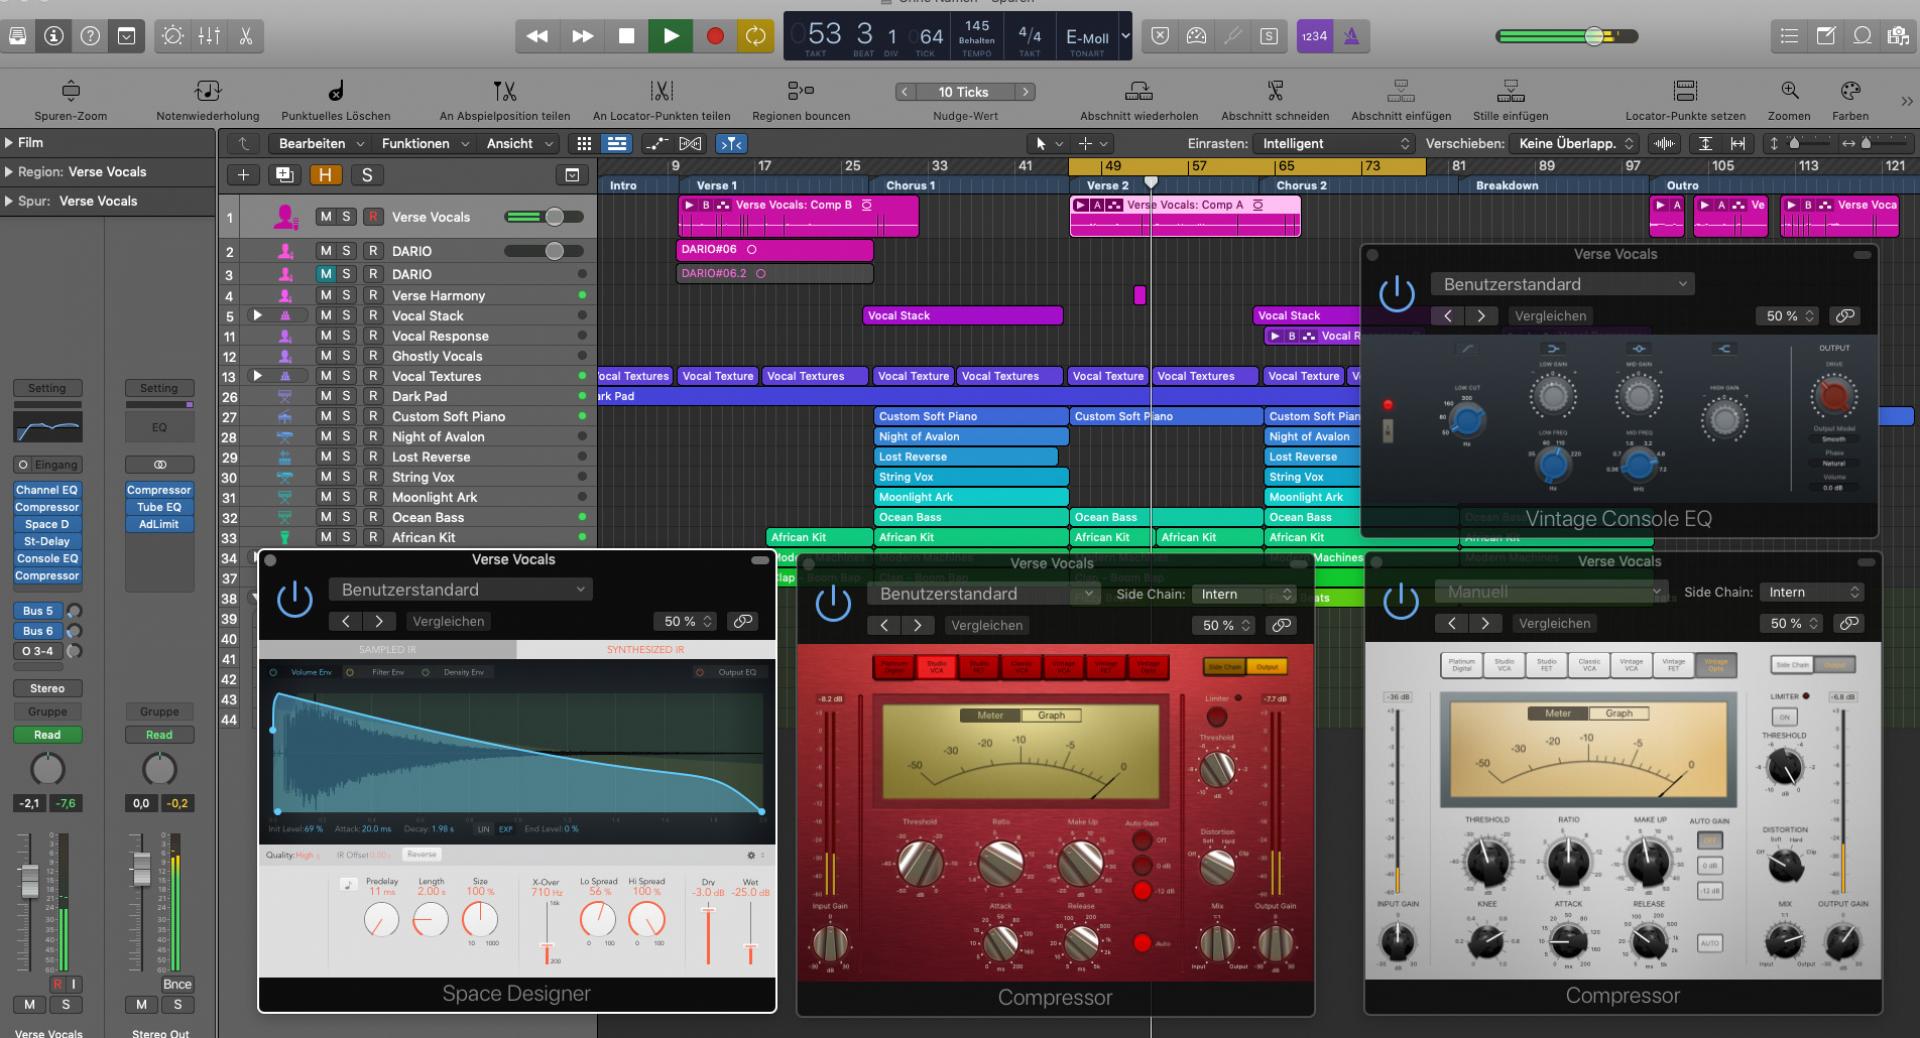Open the Loop Browser icon

[1862, 36]
